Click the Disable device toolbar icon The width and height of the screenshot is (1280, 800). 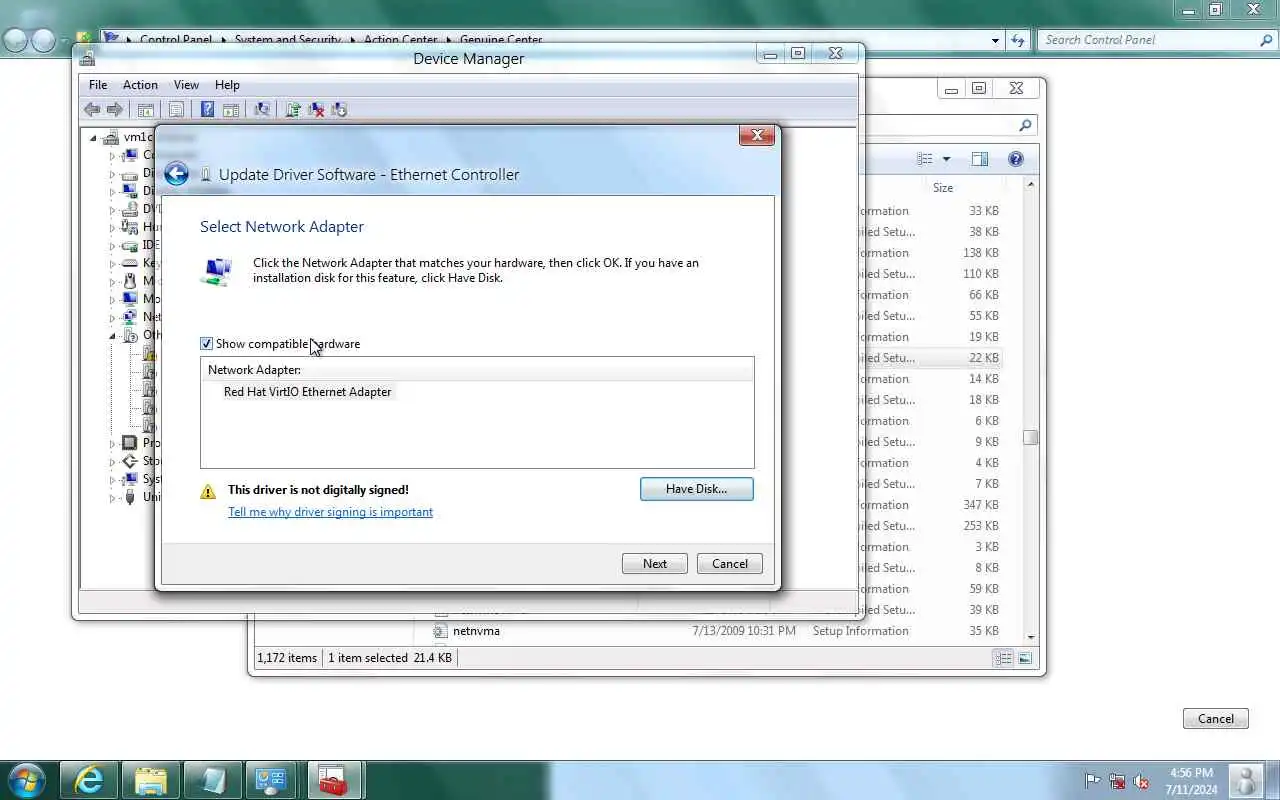point(339,110)
